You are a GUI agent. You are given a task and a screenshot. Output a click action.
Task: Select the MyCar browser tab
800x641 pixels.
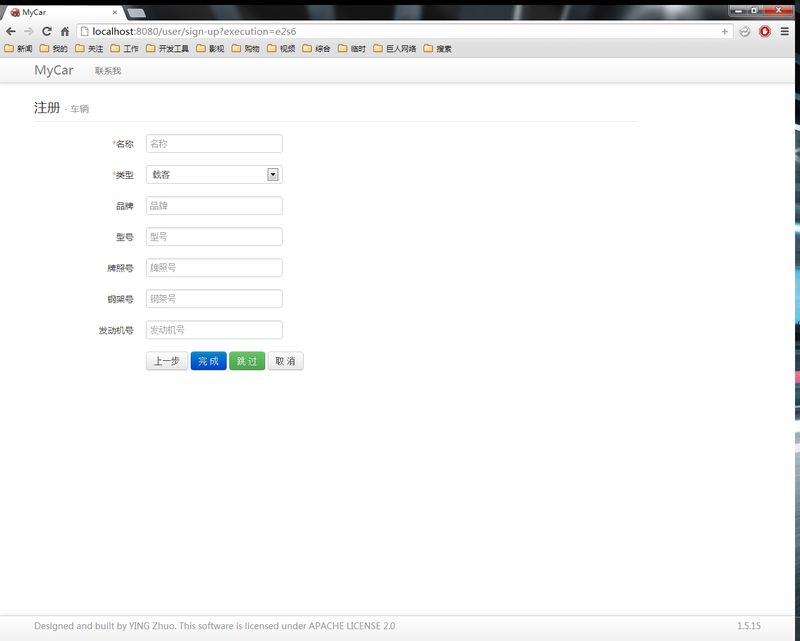61,12
